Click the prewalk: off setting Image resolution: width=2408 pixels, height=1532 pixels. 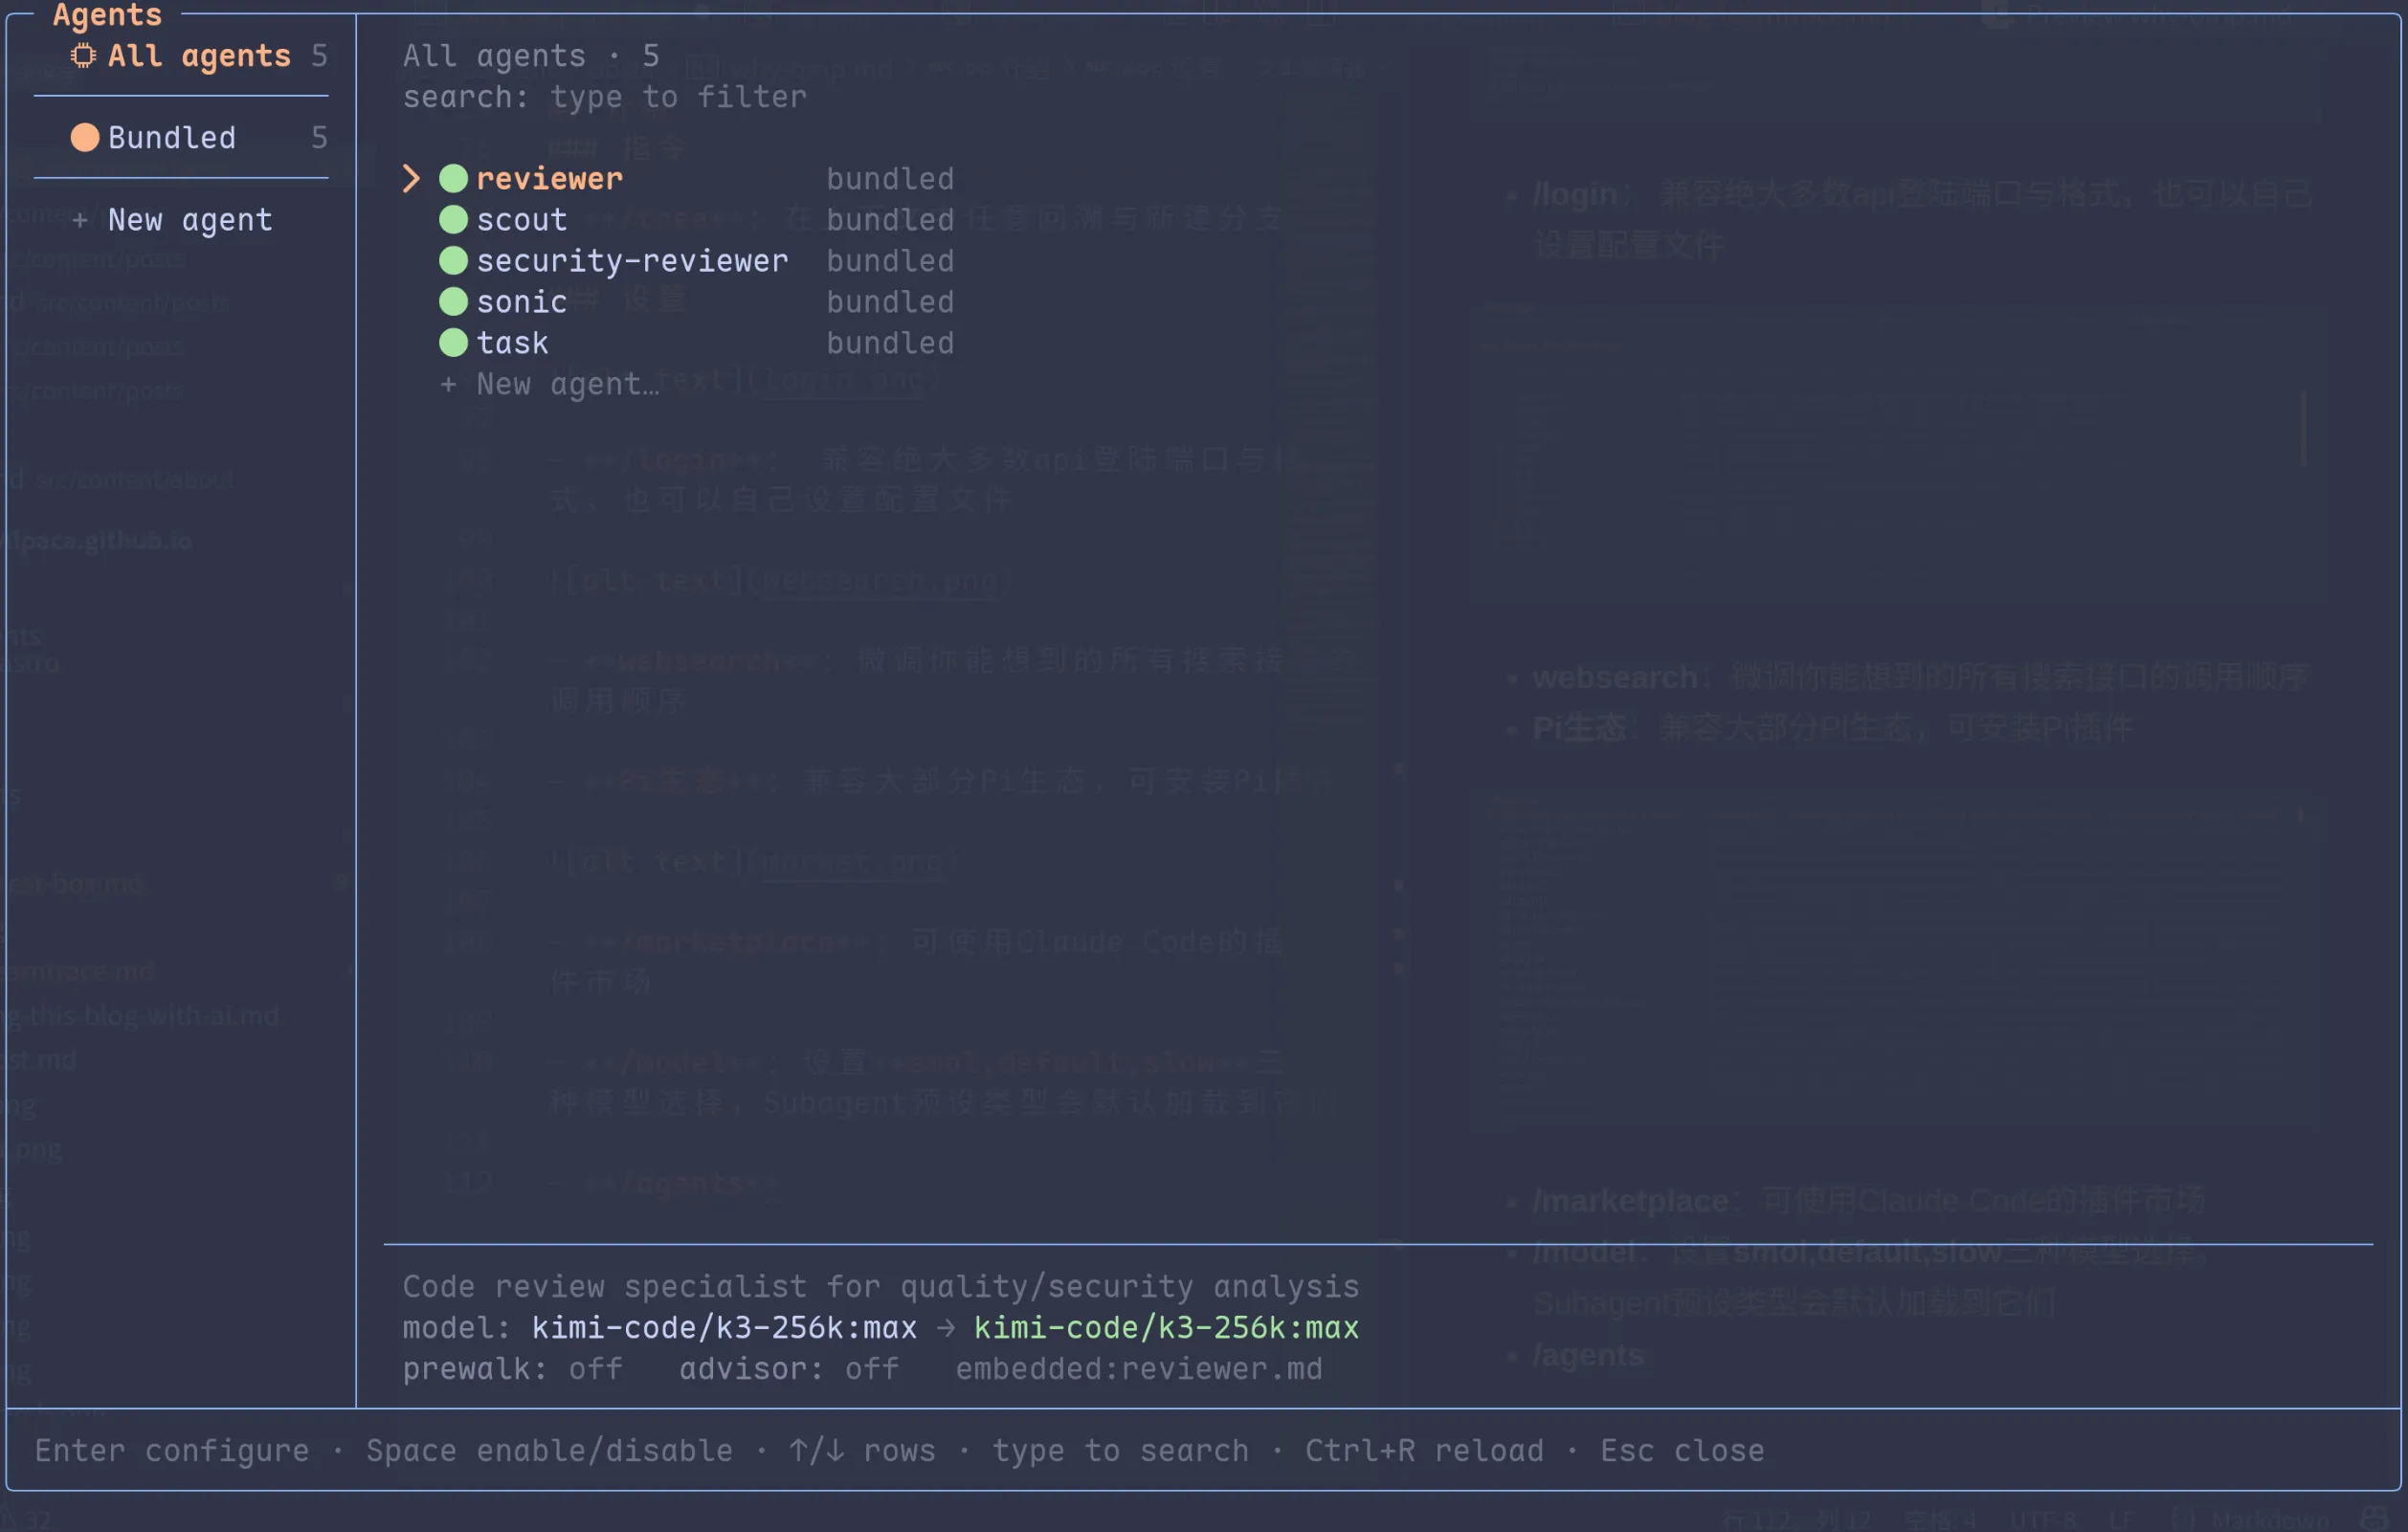513,1369
